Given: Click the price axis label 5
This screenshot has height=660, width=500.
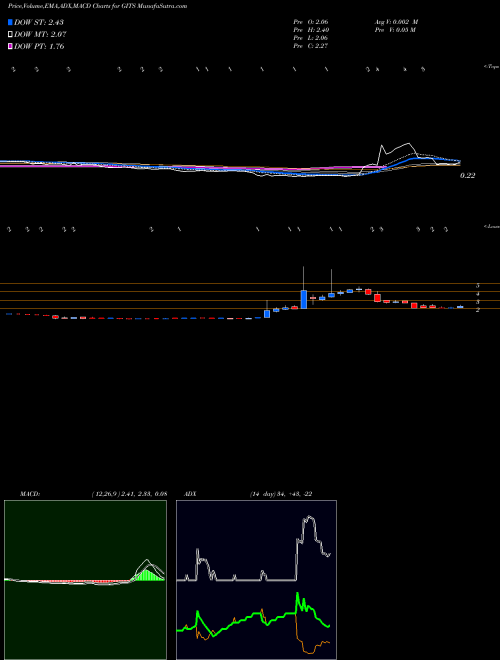Looking at the screenshot, I should point(478,285).
